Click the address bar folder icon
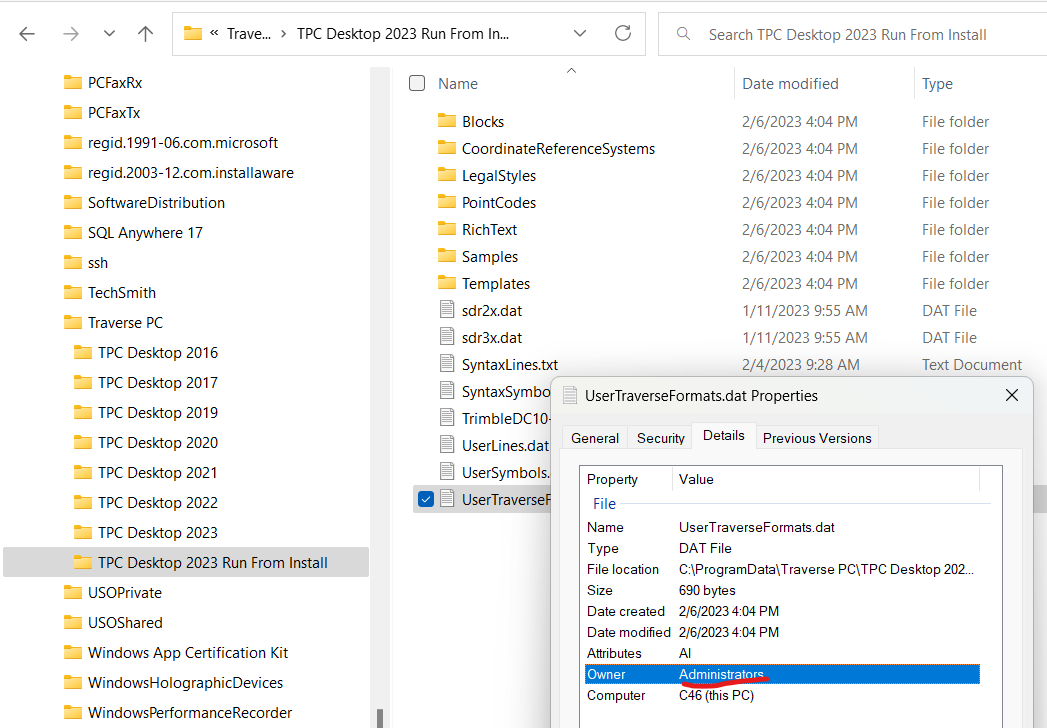Viewport: 1047px width, 728px height. click(x=193, y=33)
